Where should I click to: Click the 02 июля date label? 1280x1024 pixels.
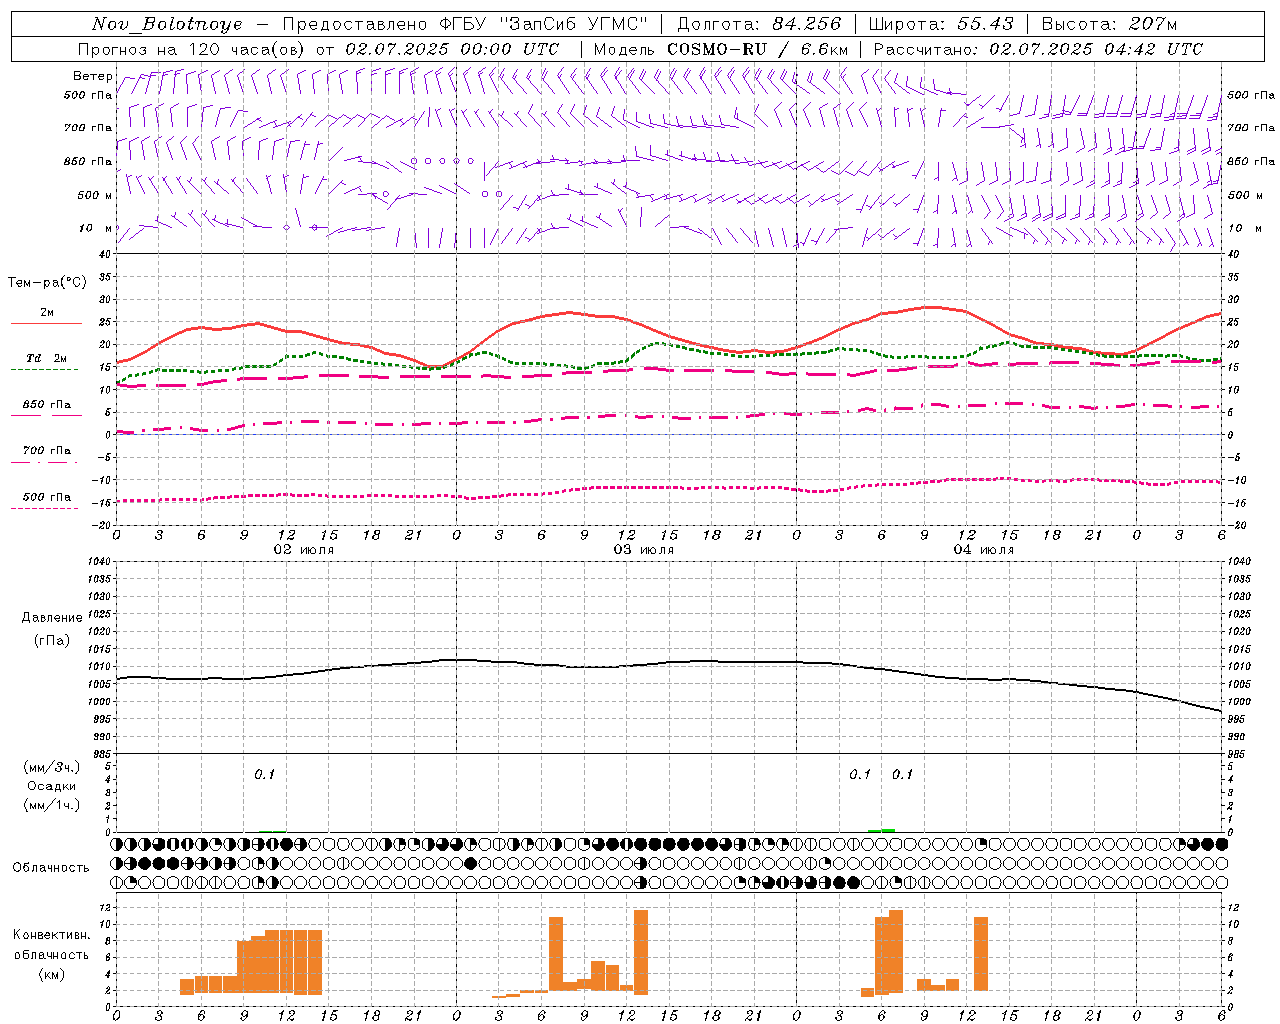pyautogui.click(x=304, y=550)
